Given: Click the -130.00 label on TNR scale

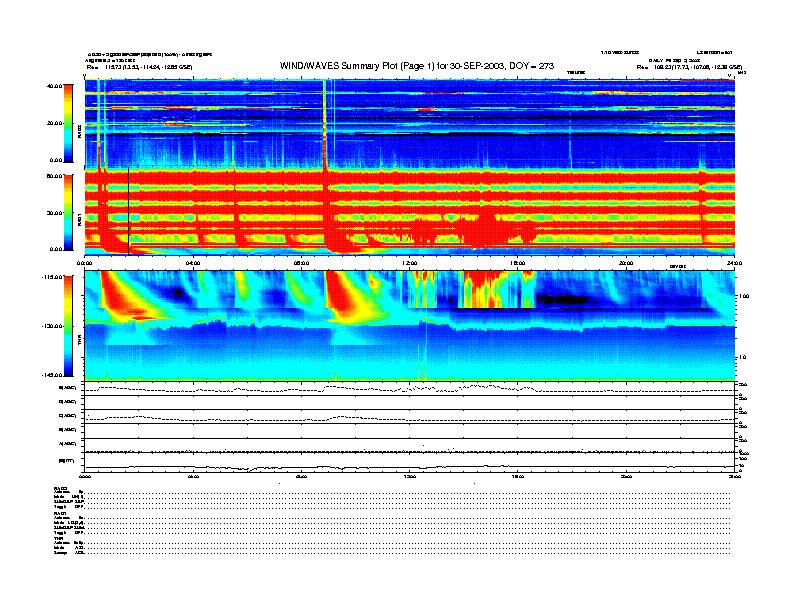Looking at the screenshot, I should [52, 326].
